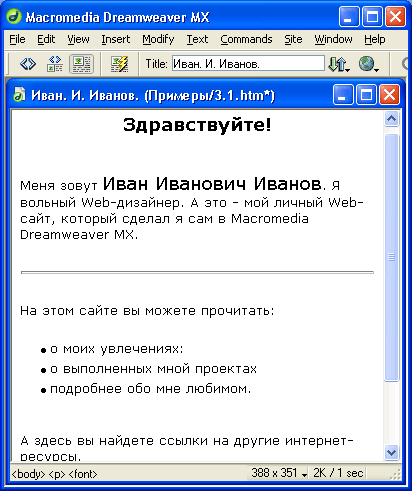The image size is (412, 491).
Task: Toggle Live Data View lightning icon
Action: [119, 63]
